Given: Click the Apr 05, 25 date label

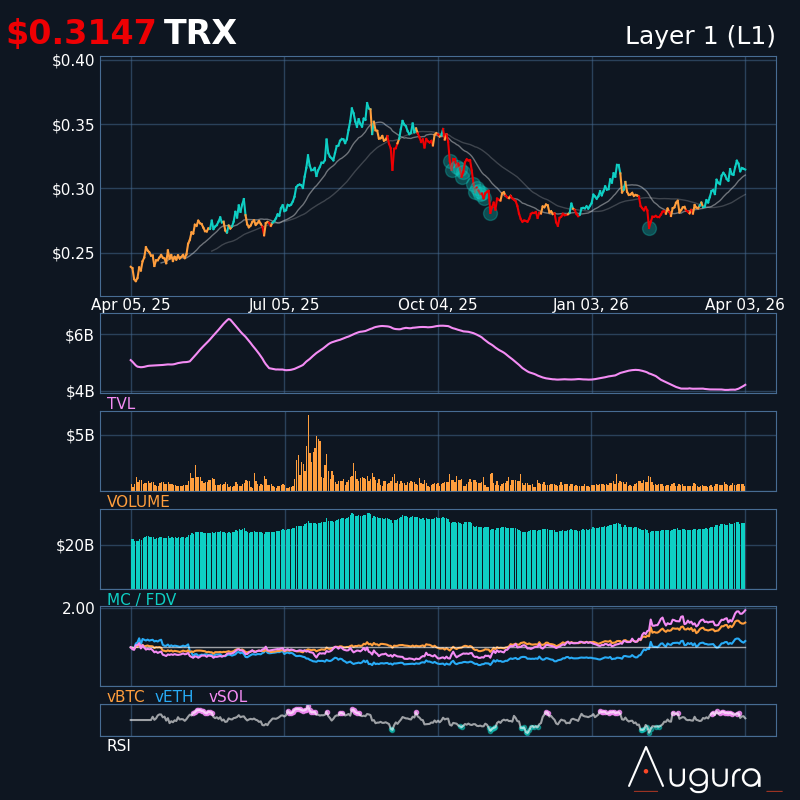Looking at the screenshot, I should click(x=131, y=305).
